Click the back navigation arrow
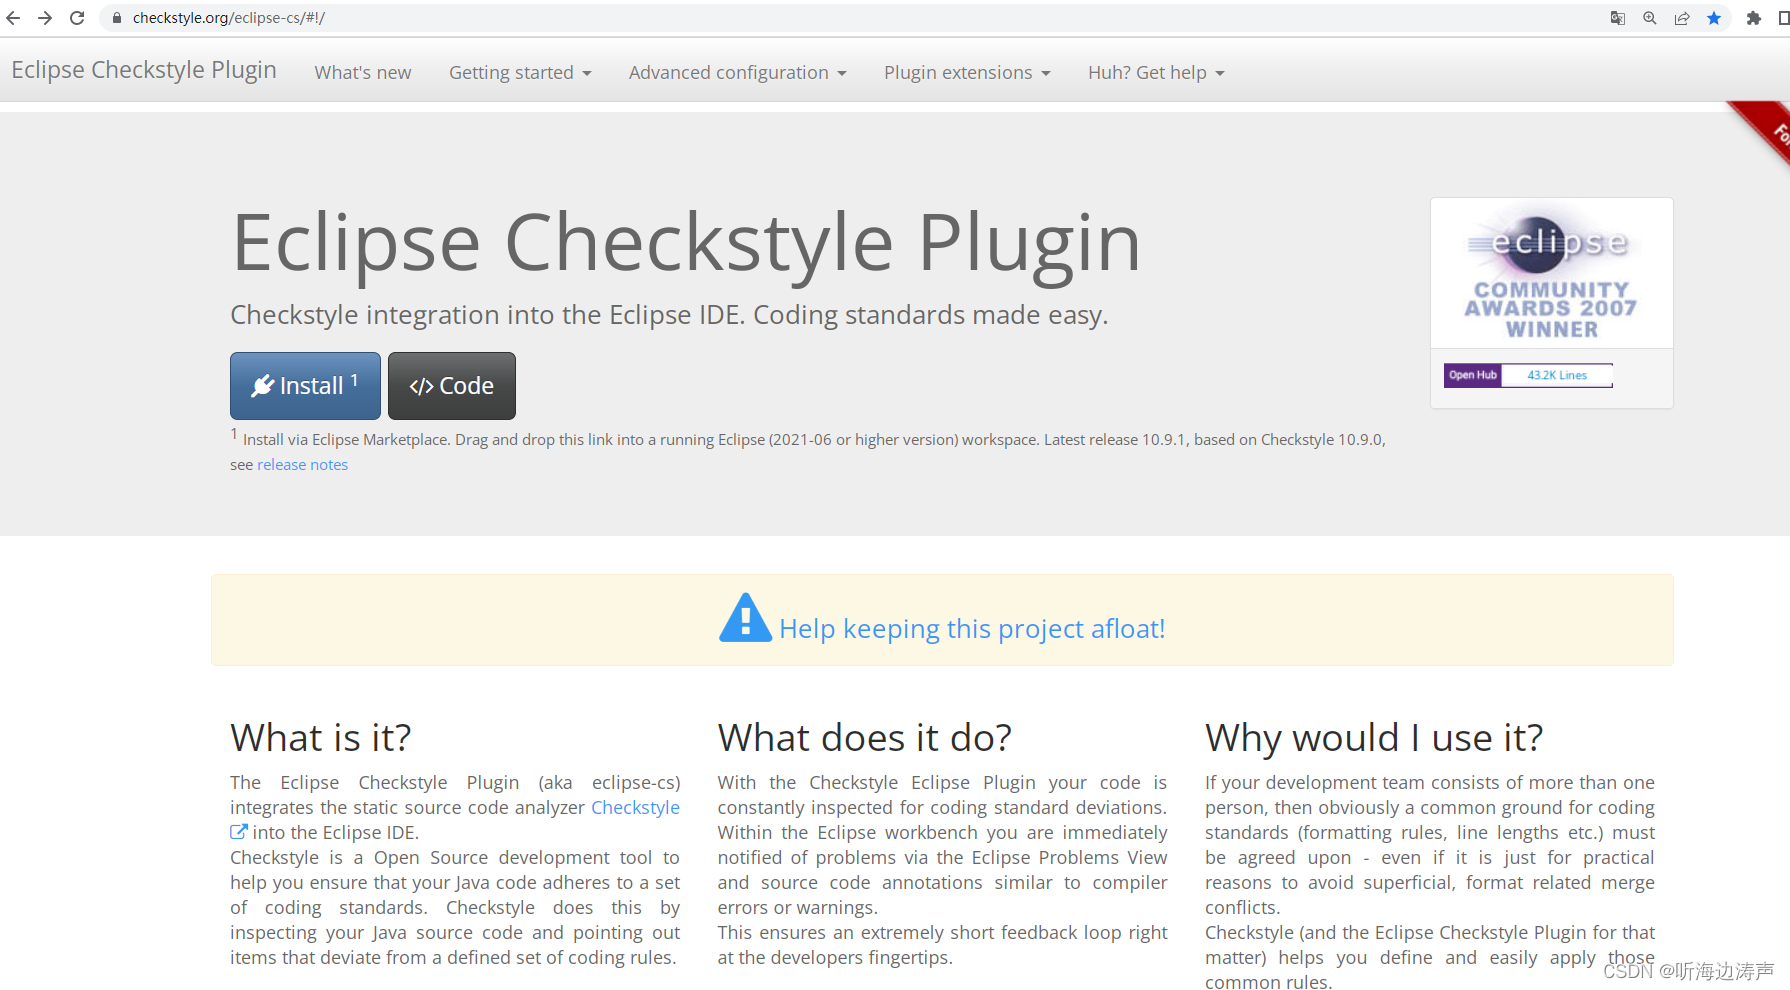The width and height of the screenshot is (1790, 990). (x=13, y=17)
